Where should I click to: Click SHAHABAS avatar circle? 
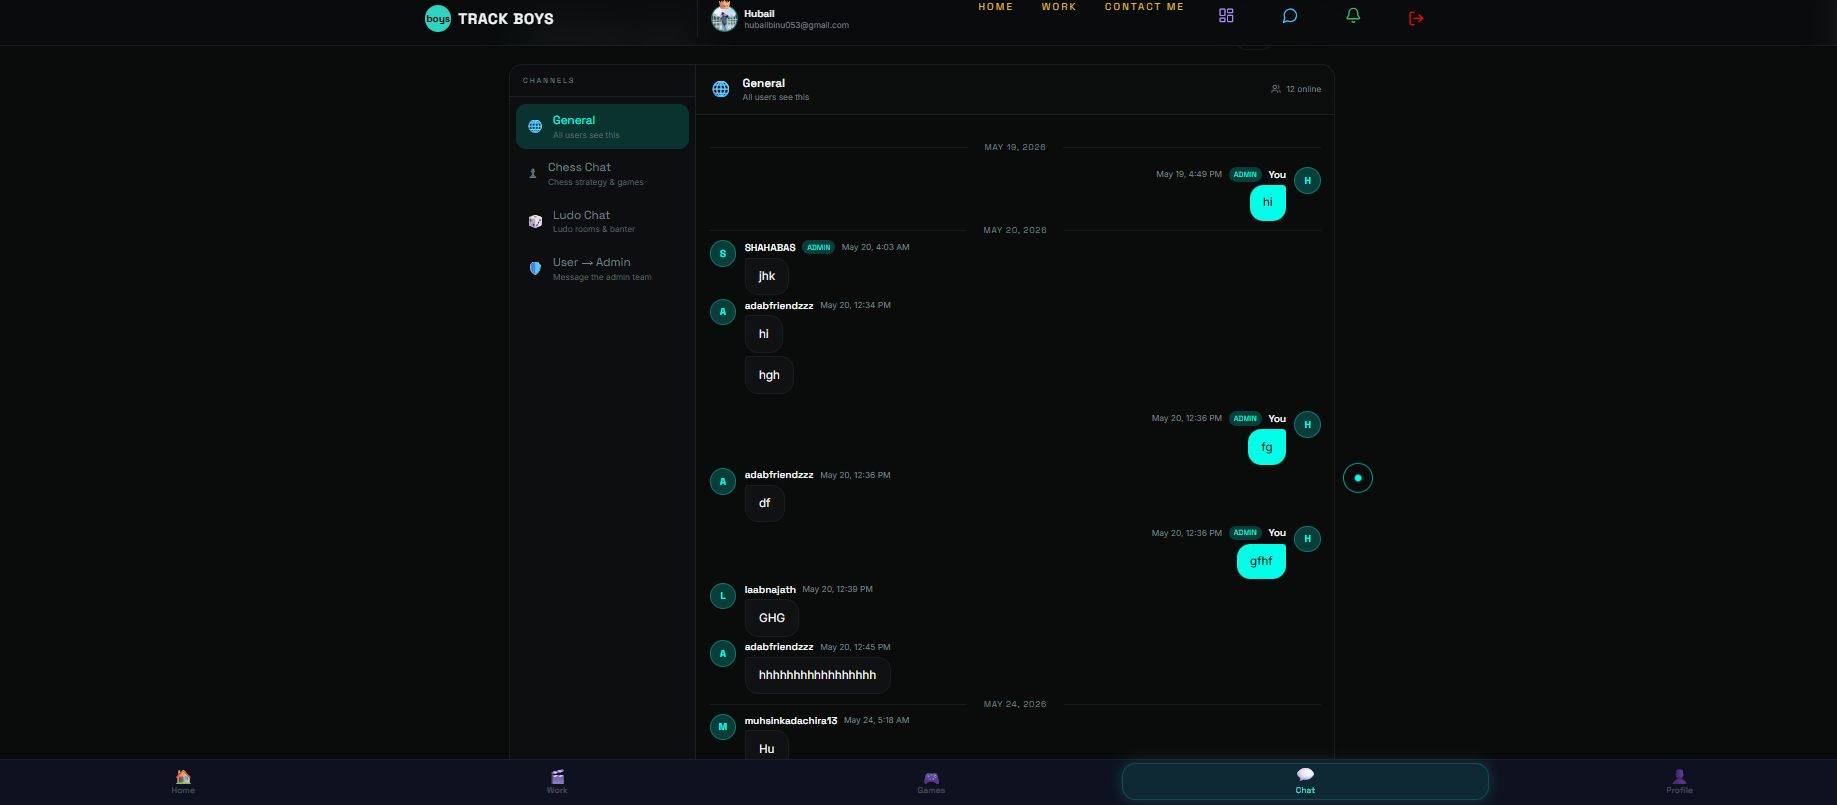(x=723, y=254)
